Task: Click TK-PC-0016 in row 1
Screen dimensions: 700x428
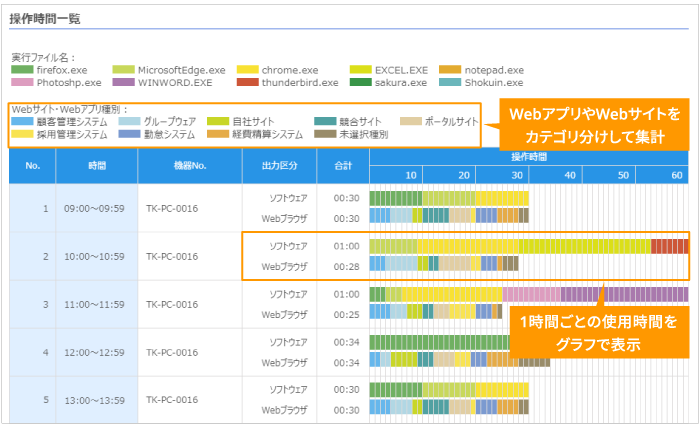Action: (172, 208)
